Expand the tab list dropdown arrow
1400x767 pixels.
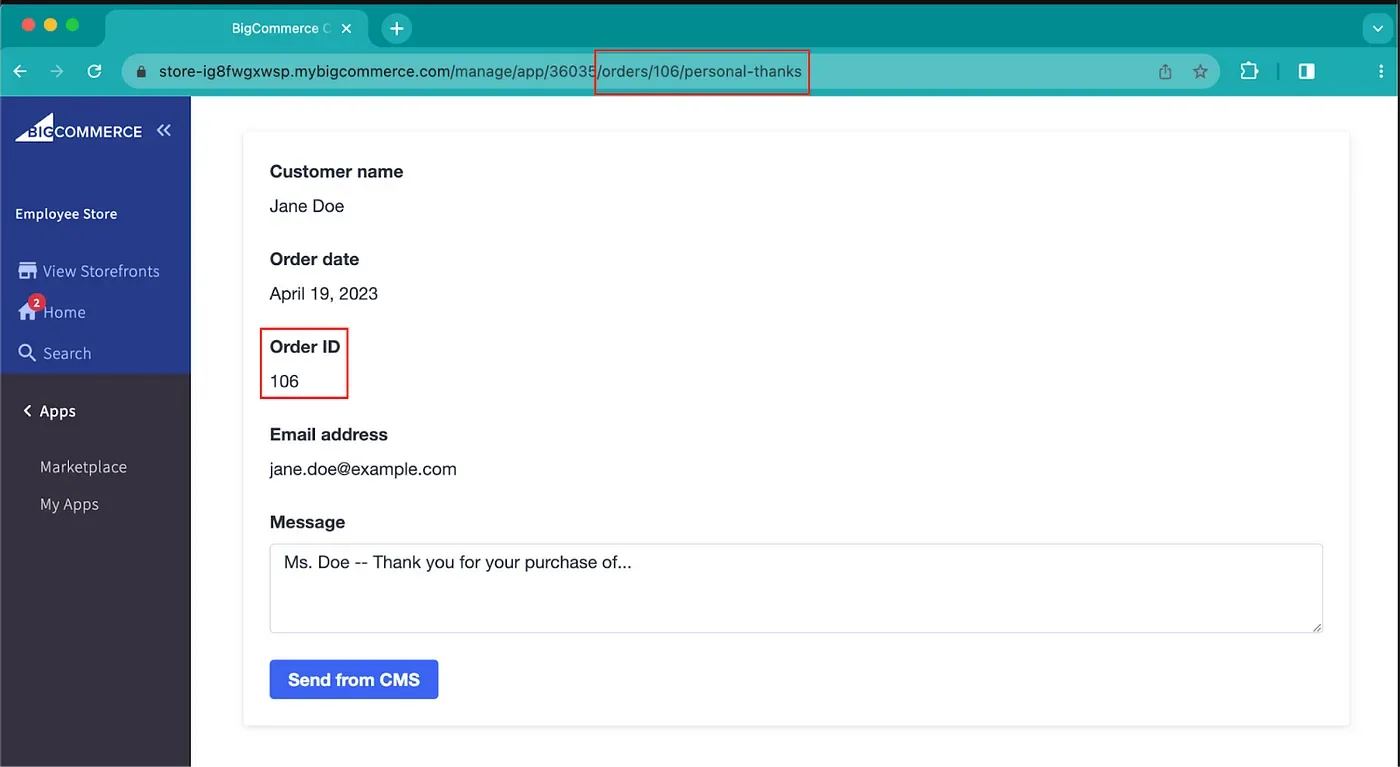coord(1379,29)
